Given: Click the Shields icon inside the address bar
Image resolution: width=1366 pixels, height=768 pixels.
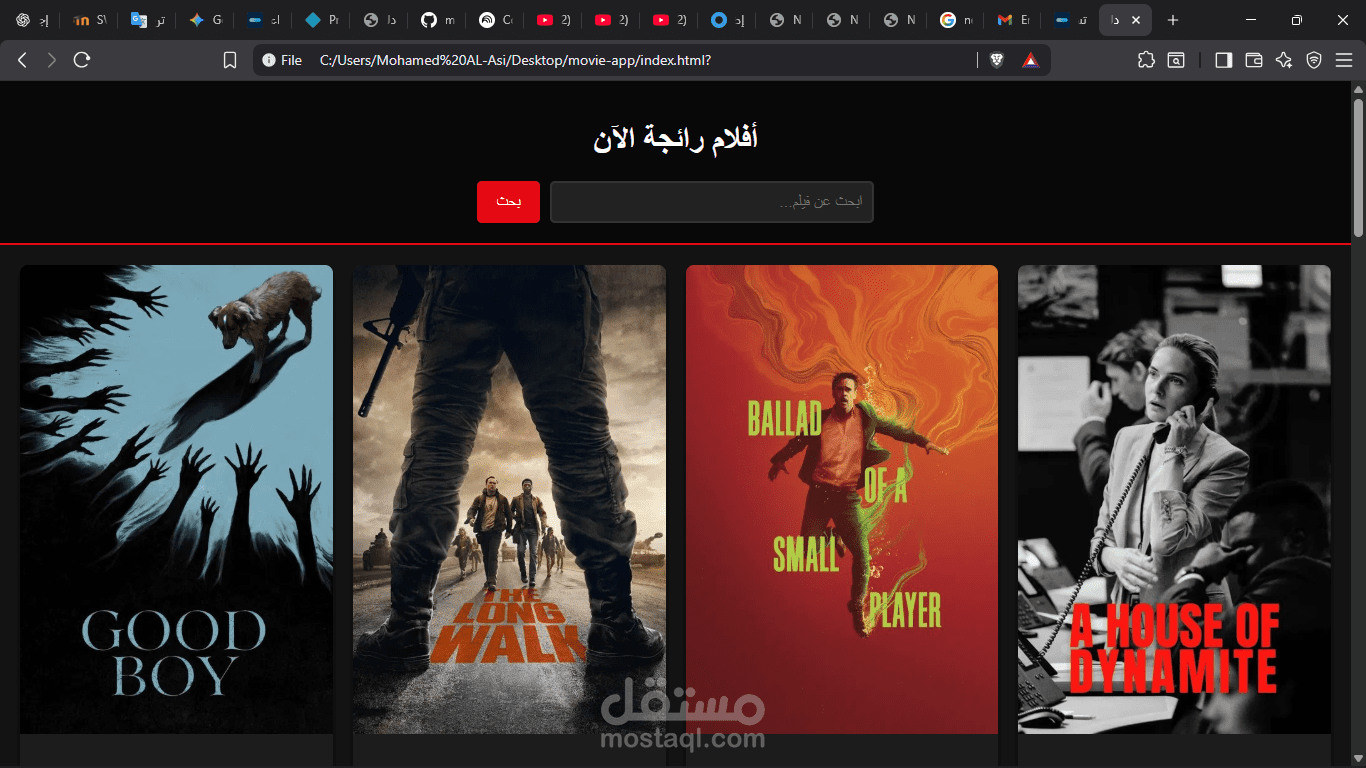Looking at the screenshot, I should (996, 59).
